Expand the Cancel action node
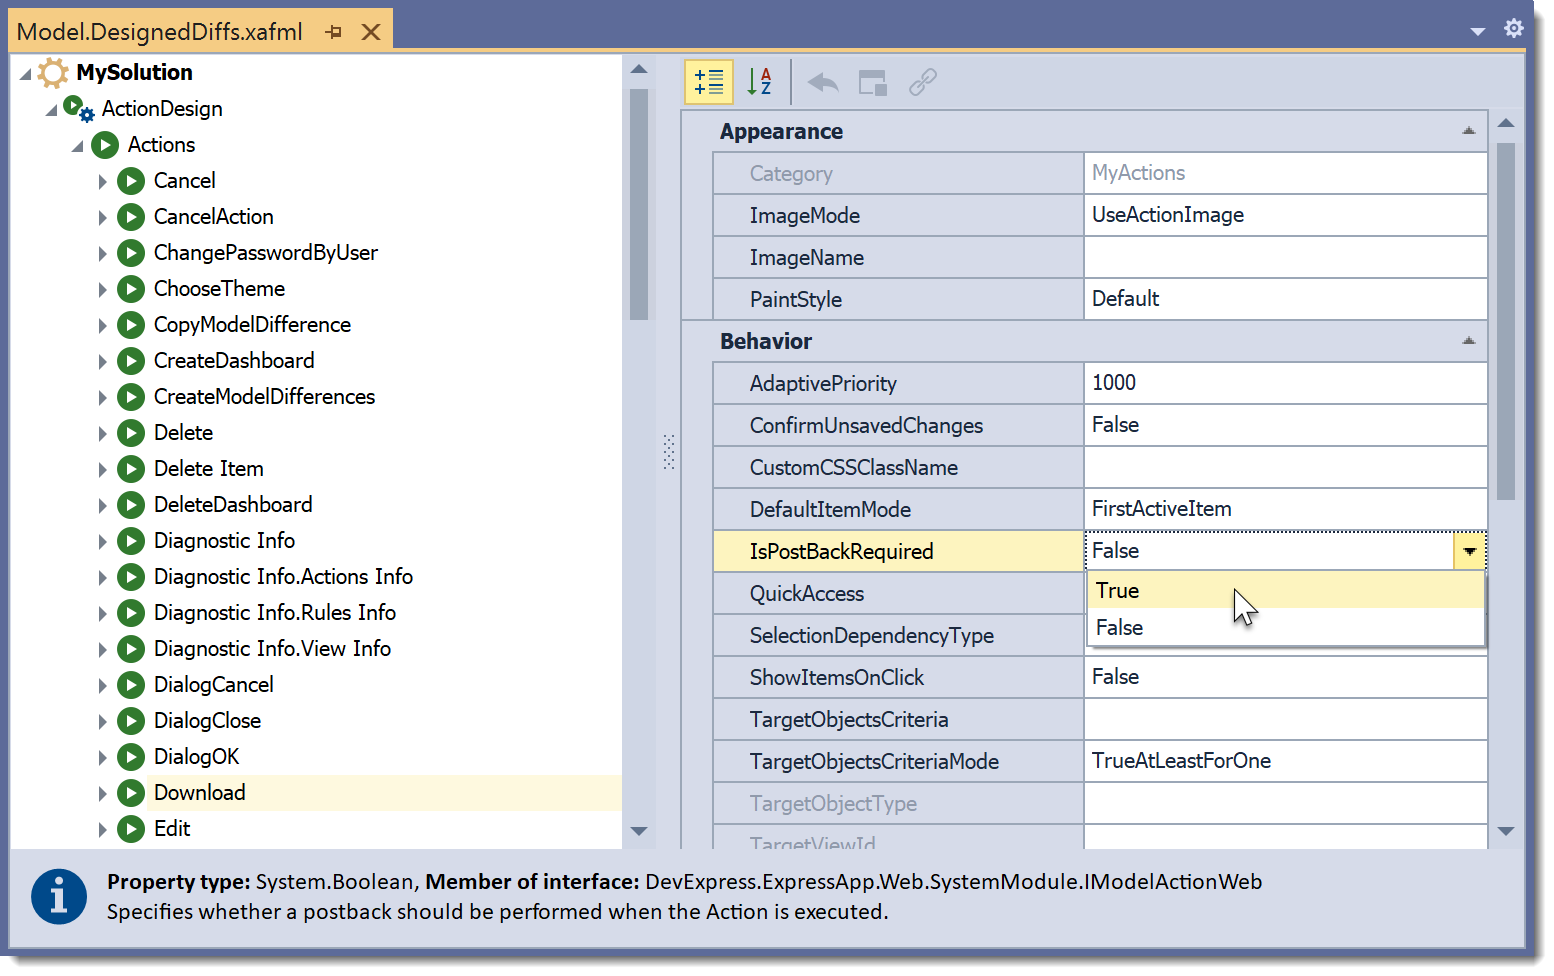This screenshot has height=976, width=1554. point(104,181)
